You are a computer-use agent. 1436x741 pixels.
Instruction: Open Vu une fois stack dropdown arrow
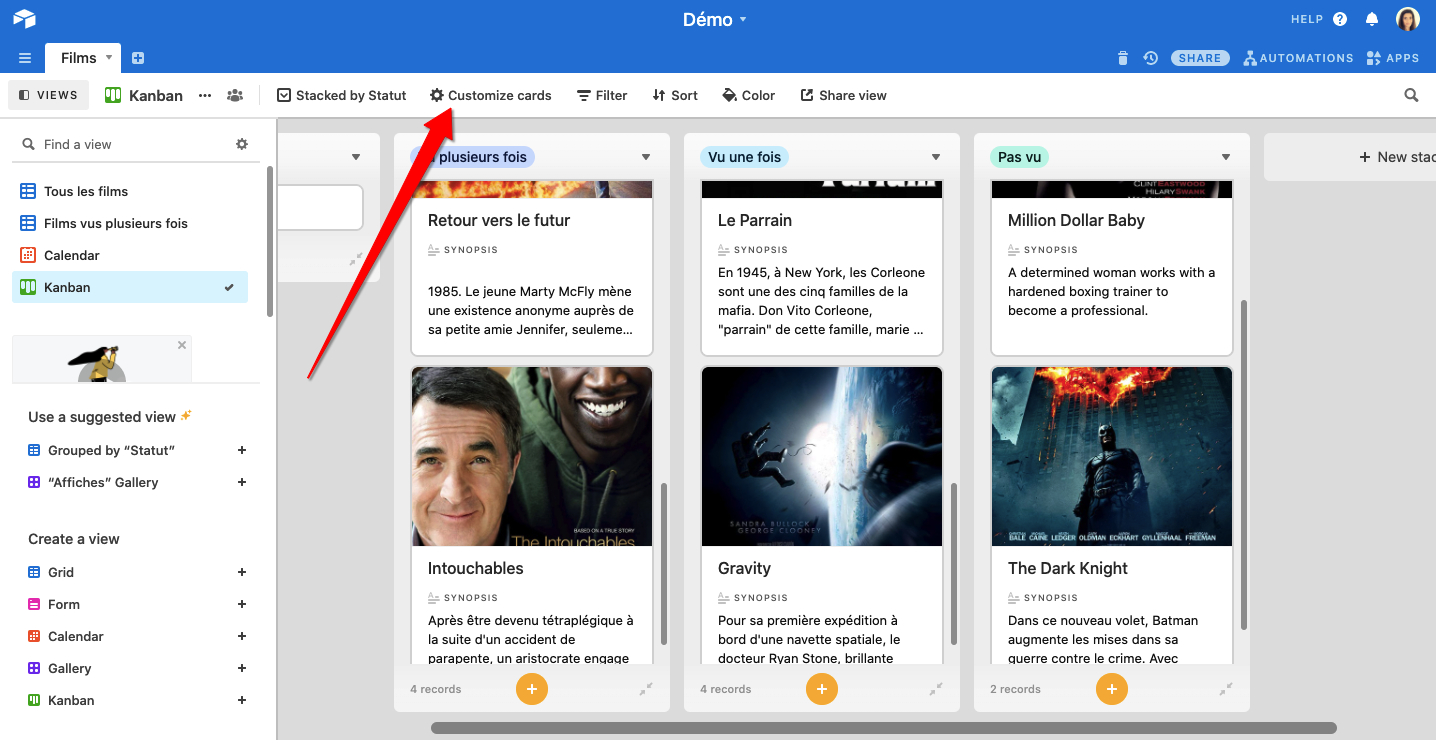click(x=936, y=157)
